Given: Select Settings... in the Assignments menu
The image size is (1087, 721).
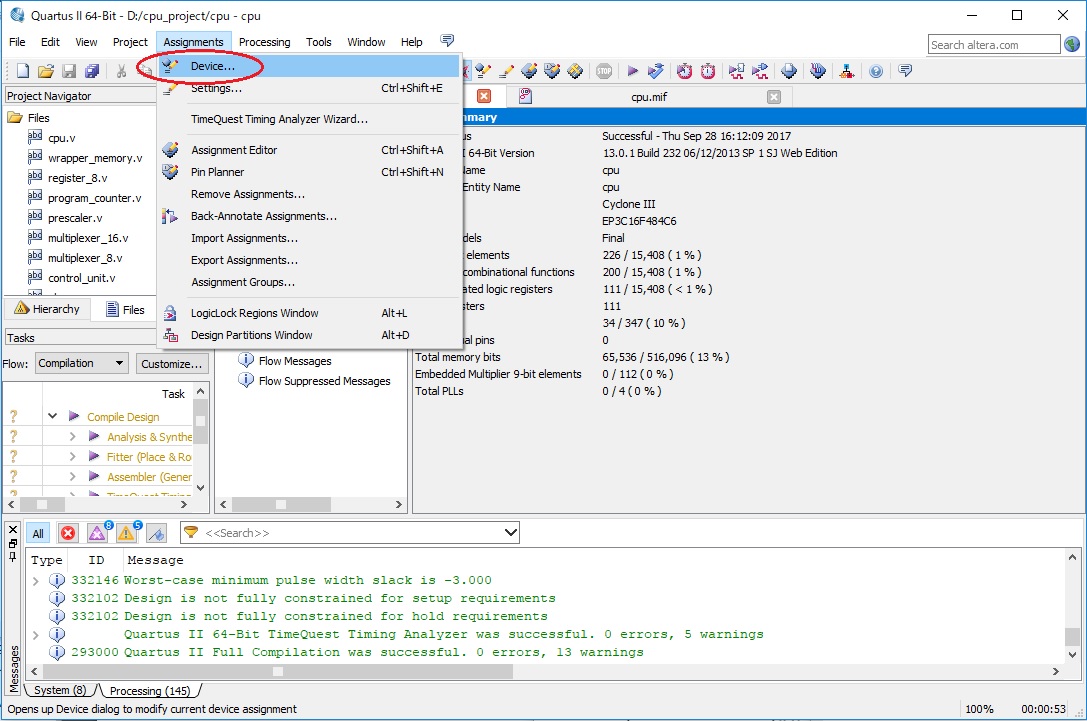Looking at the screenshot, I should [x=309, y=88].
